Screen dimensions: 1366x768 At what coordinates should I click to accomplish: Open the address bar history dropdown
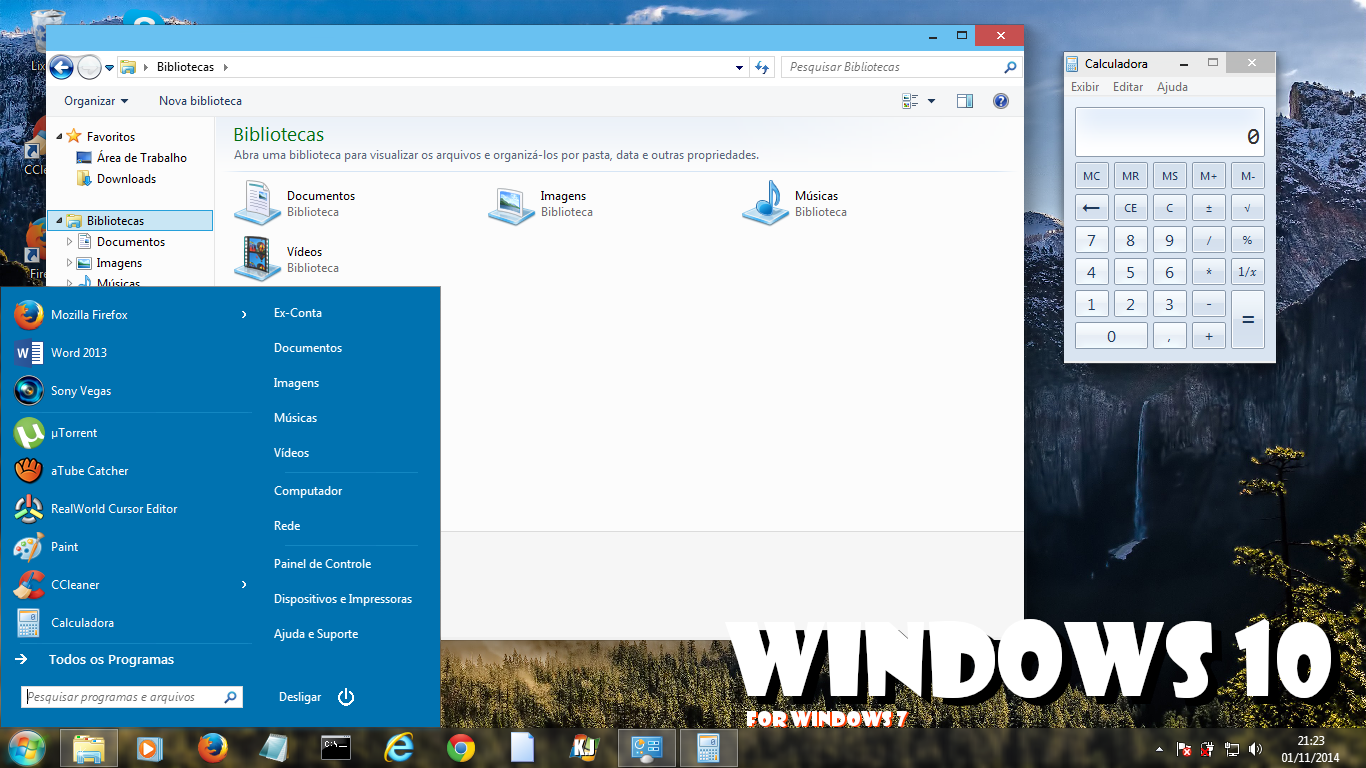coord(740,67)
